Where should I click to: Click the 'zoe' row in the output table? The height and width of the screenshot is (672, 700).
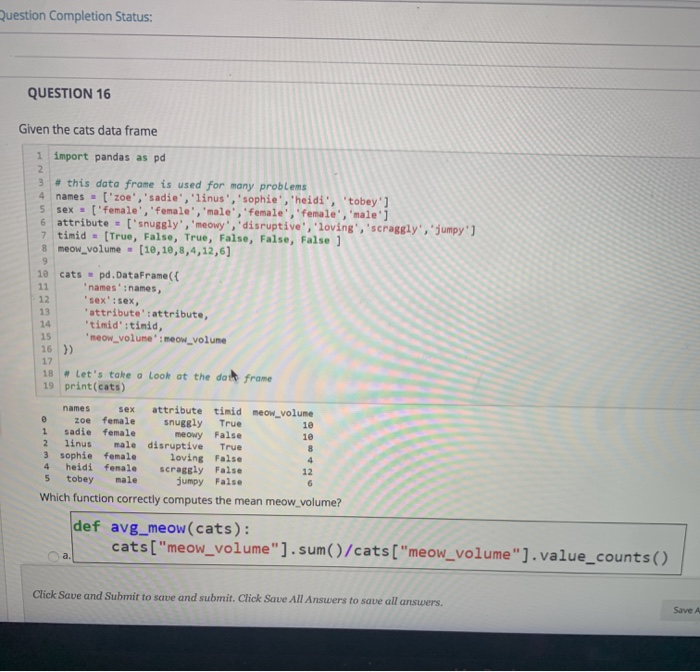(x=177, y=422)
